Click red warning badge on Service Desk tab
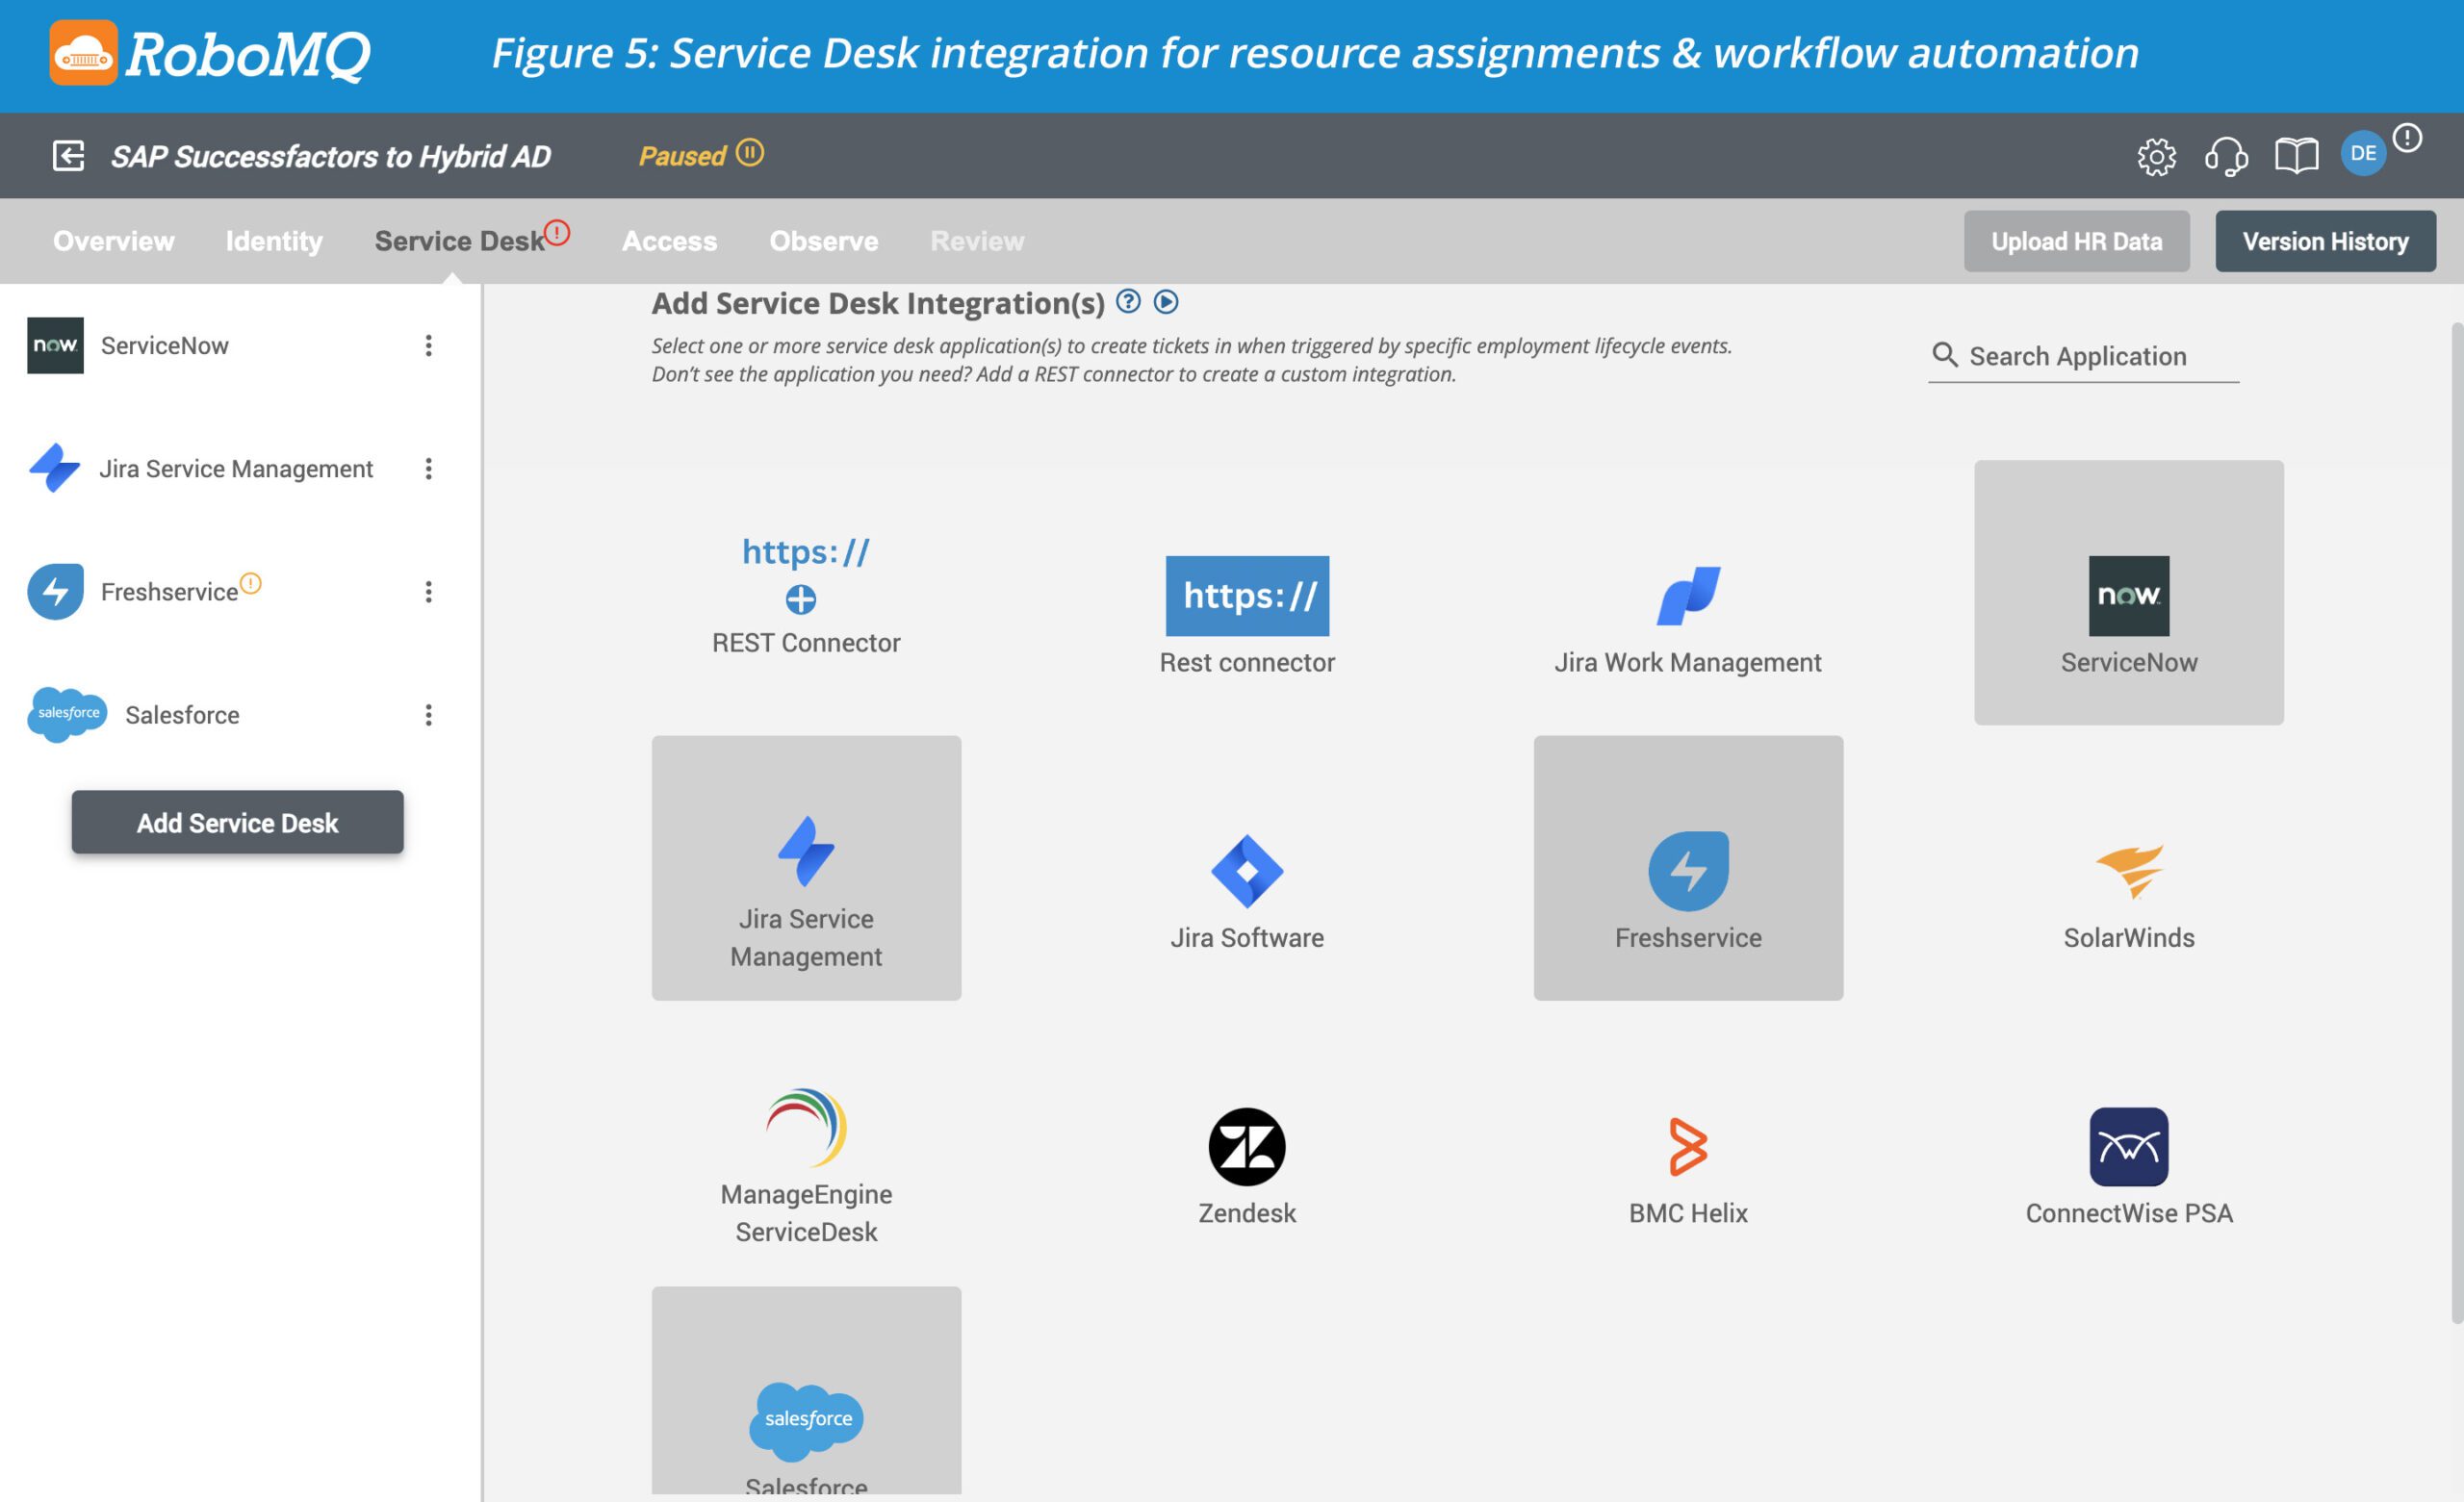 tap(557, 233)
